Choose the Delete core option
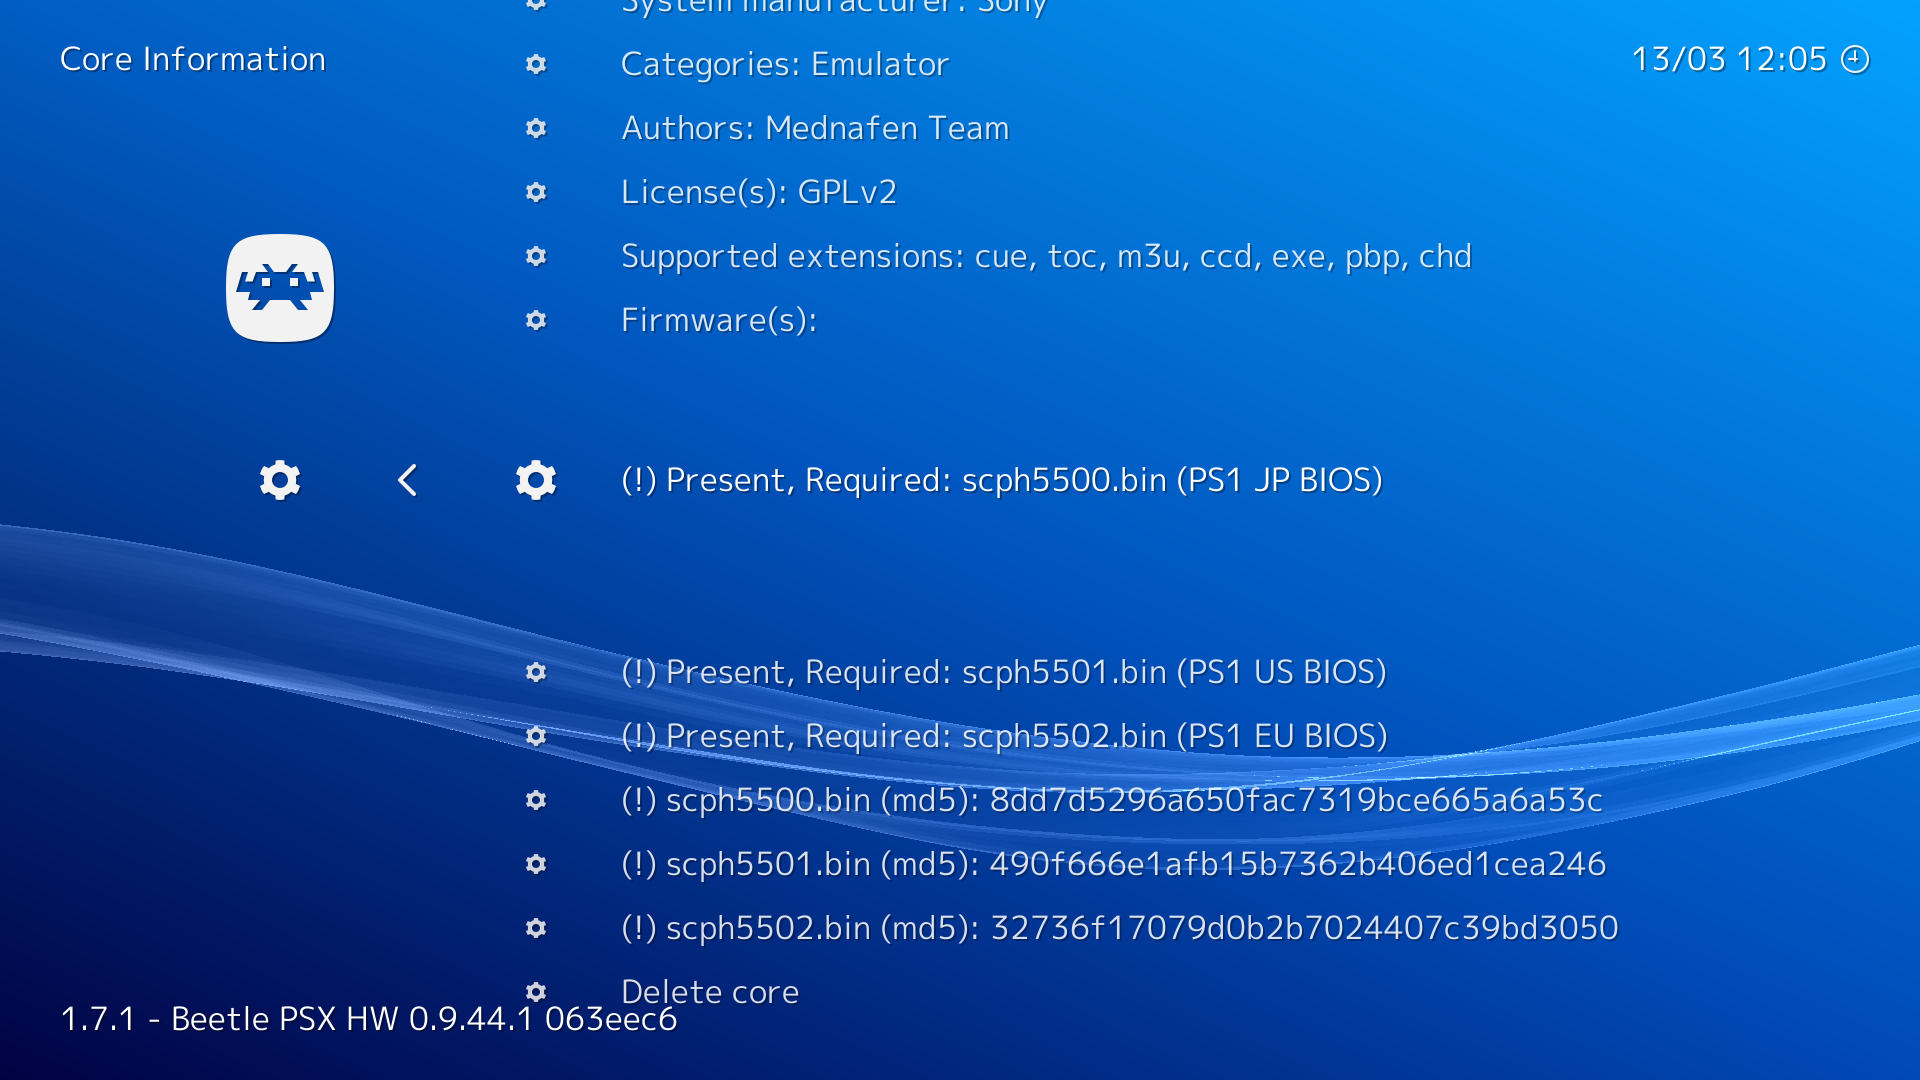This screenshot has width=1920, height=1080. [x=710, y=992]
